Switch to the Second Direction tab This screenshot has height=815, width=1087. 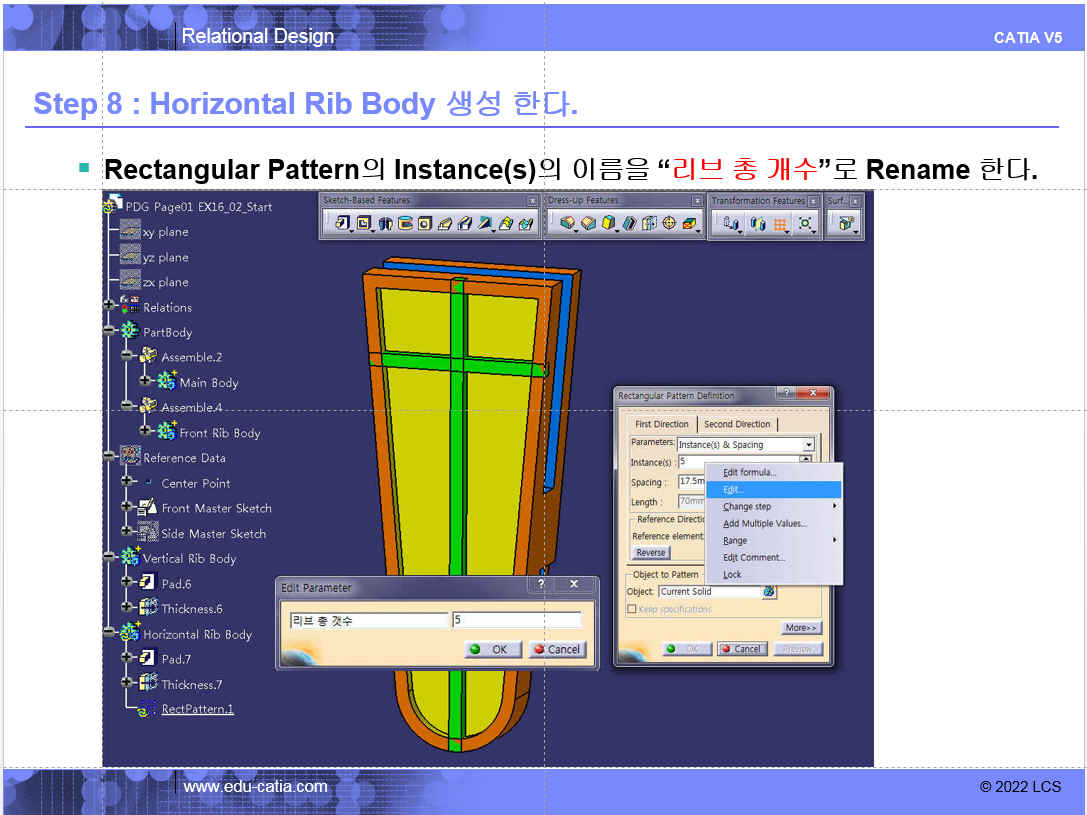click(x=737, y=424)
